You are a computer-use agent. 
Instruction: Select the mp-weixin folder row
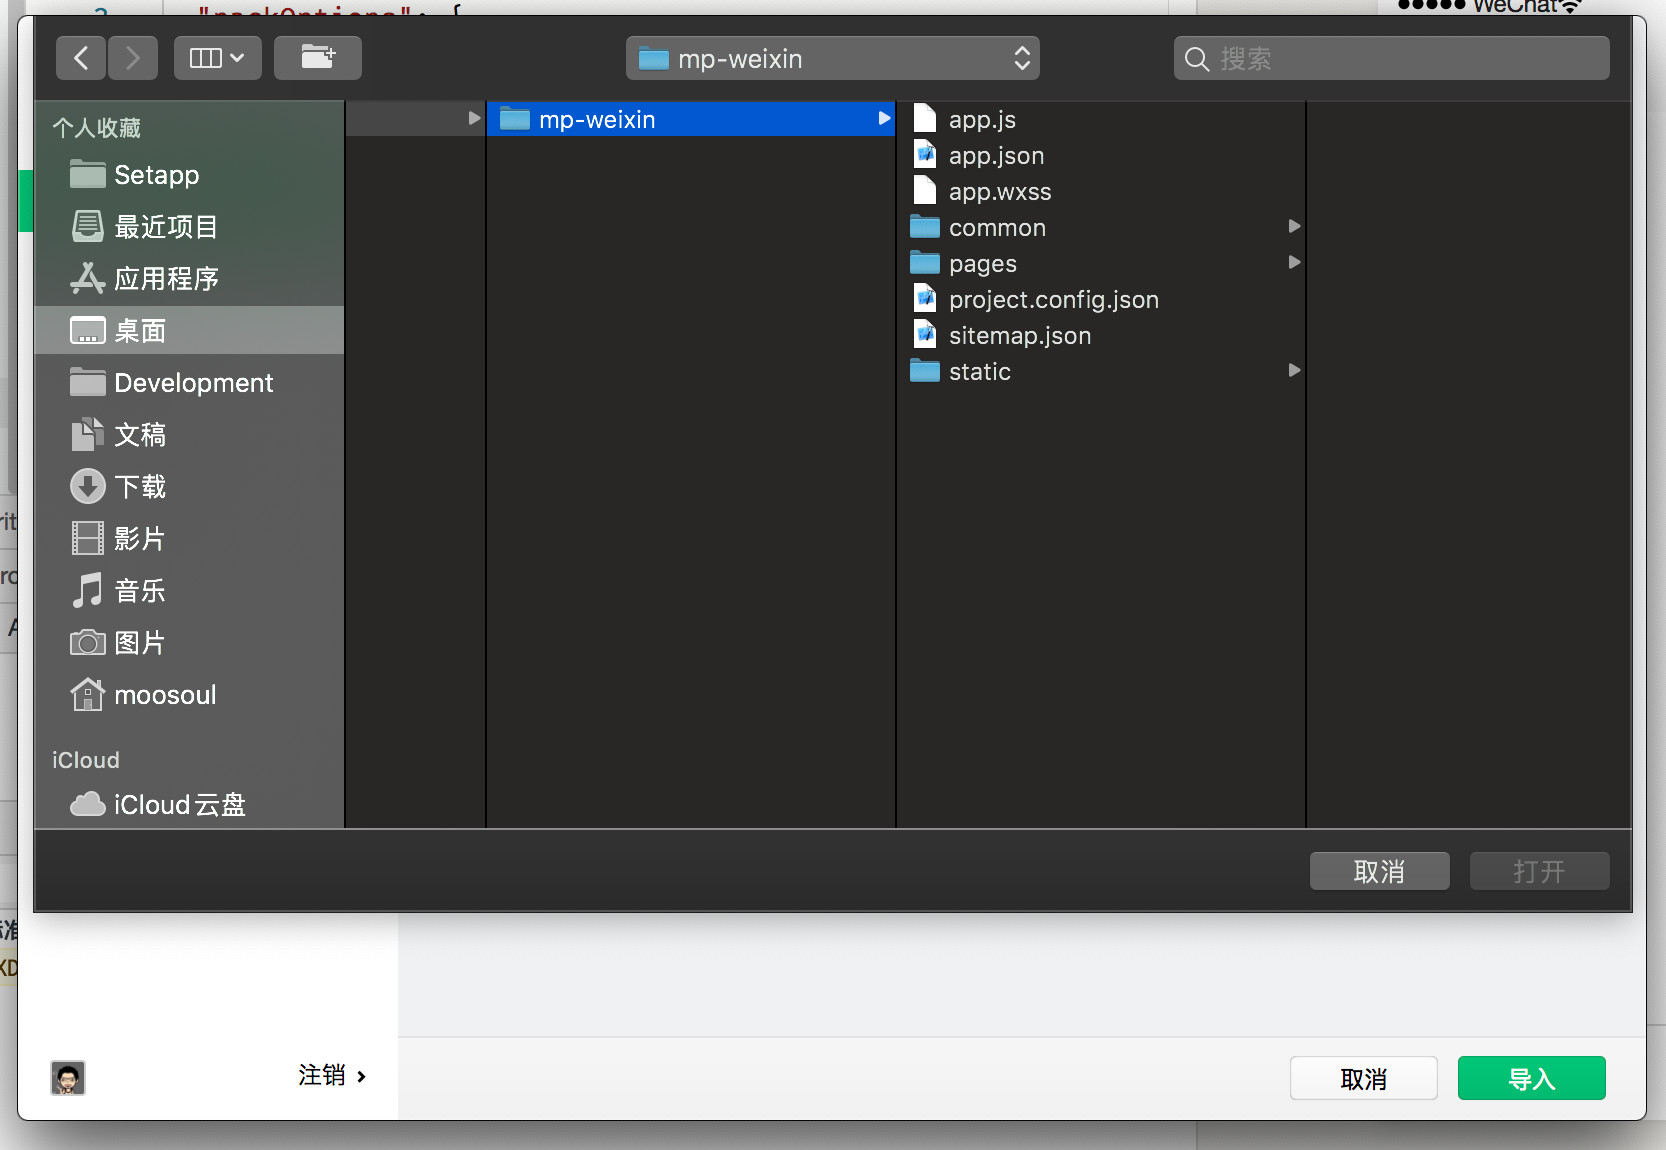[691, 119]
